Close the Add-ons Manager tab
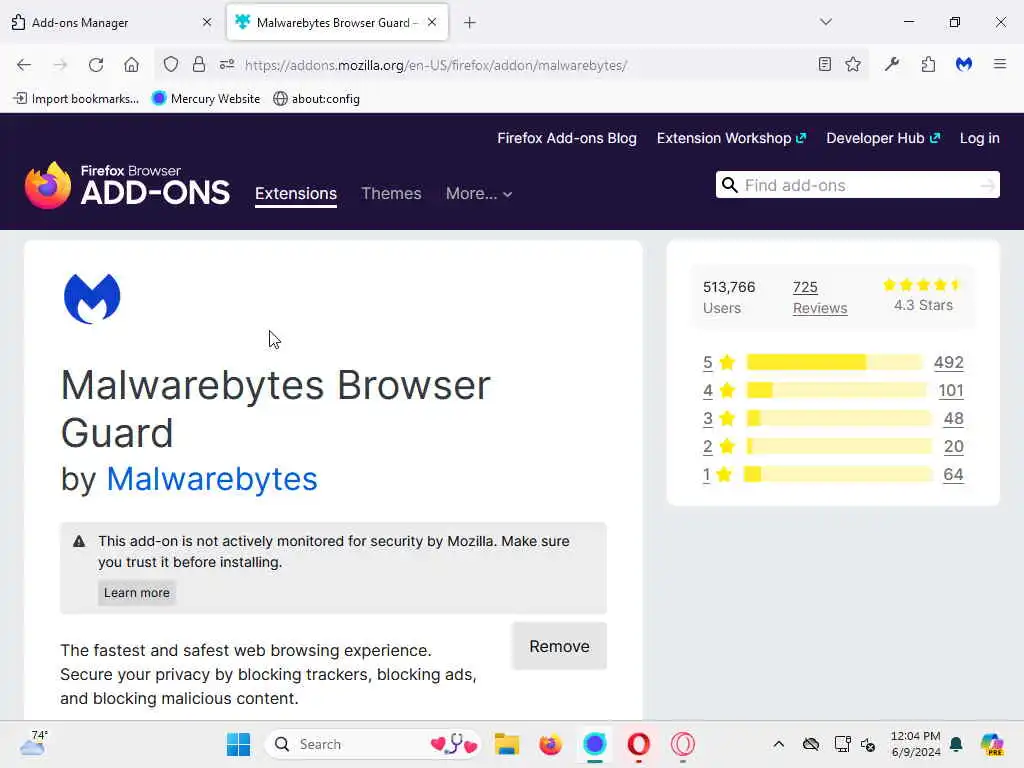1024x768 pixels. [207, 22]
